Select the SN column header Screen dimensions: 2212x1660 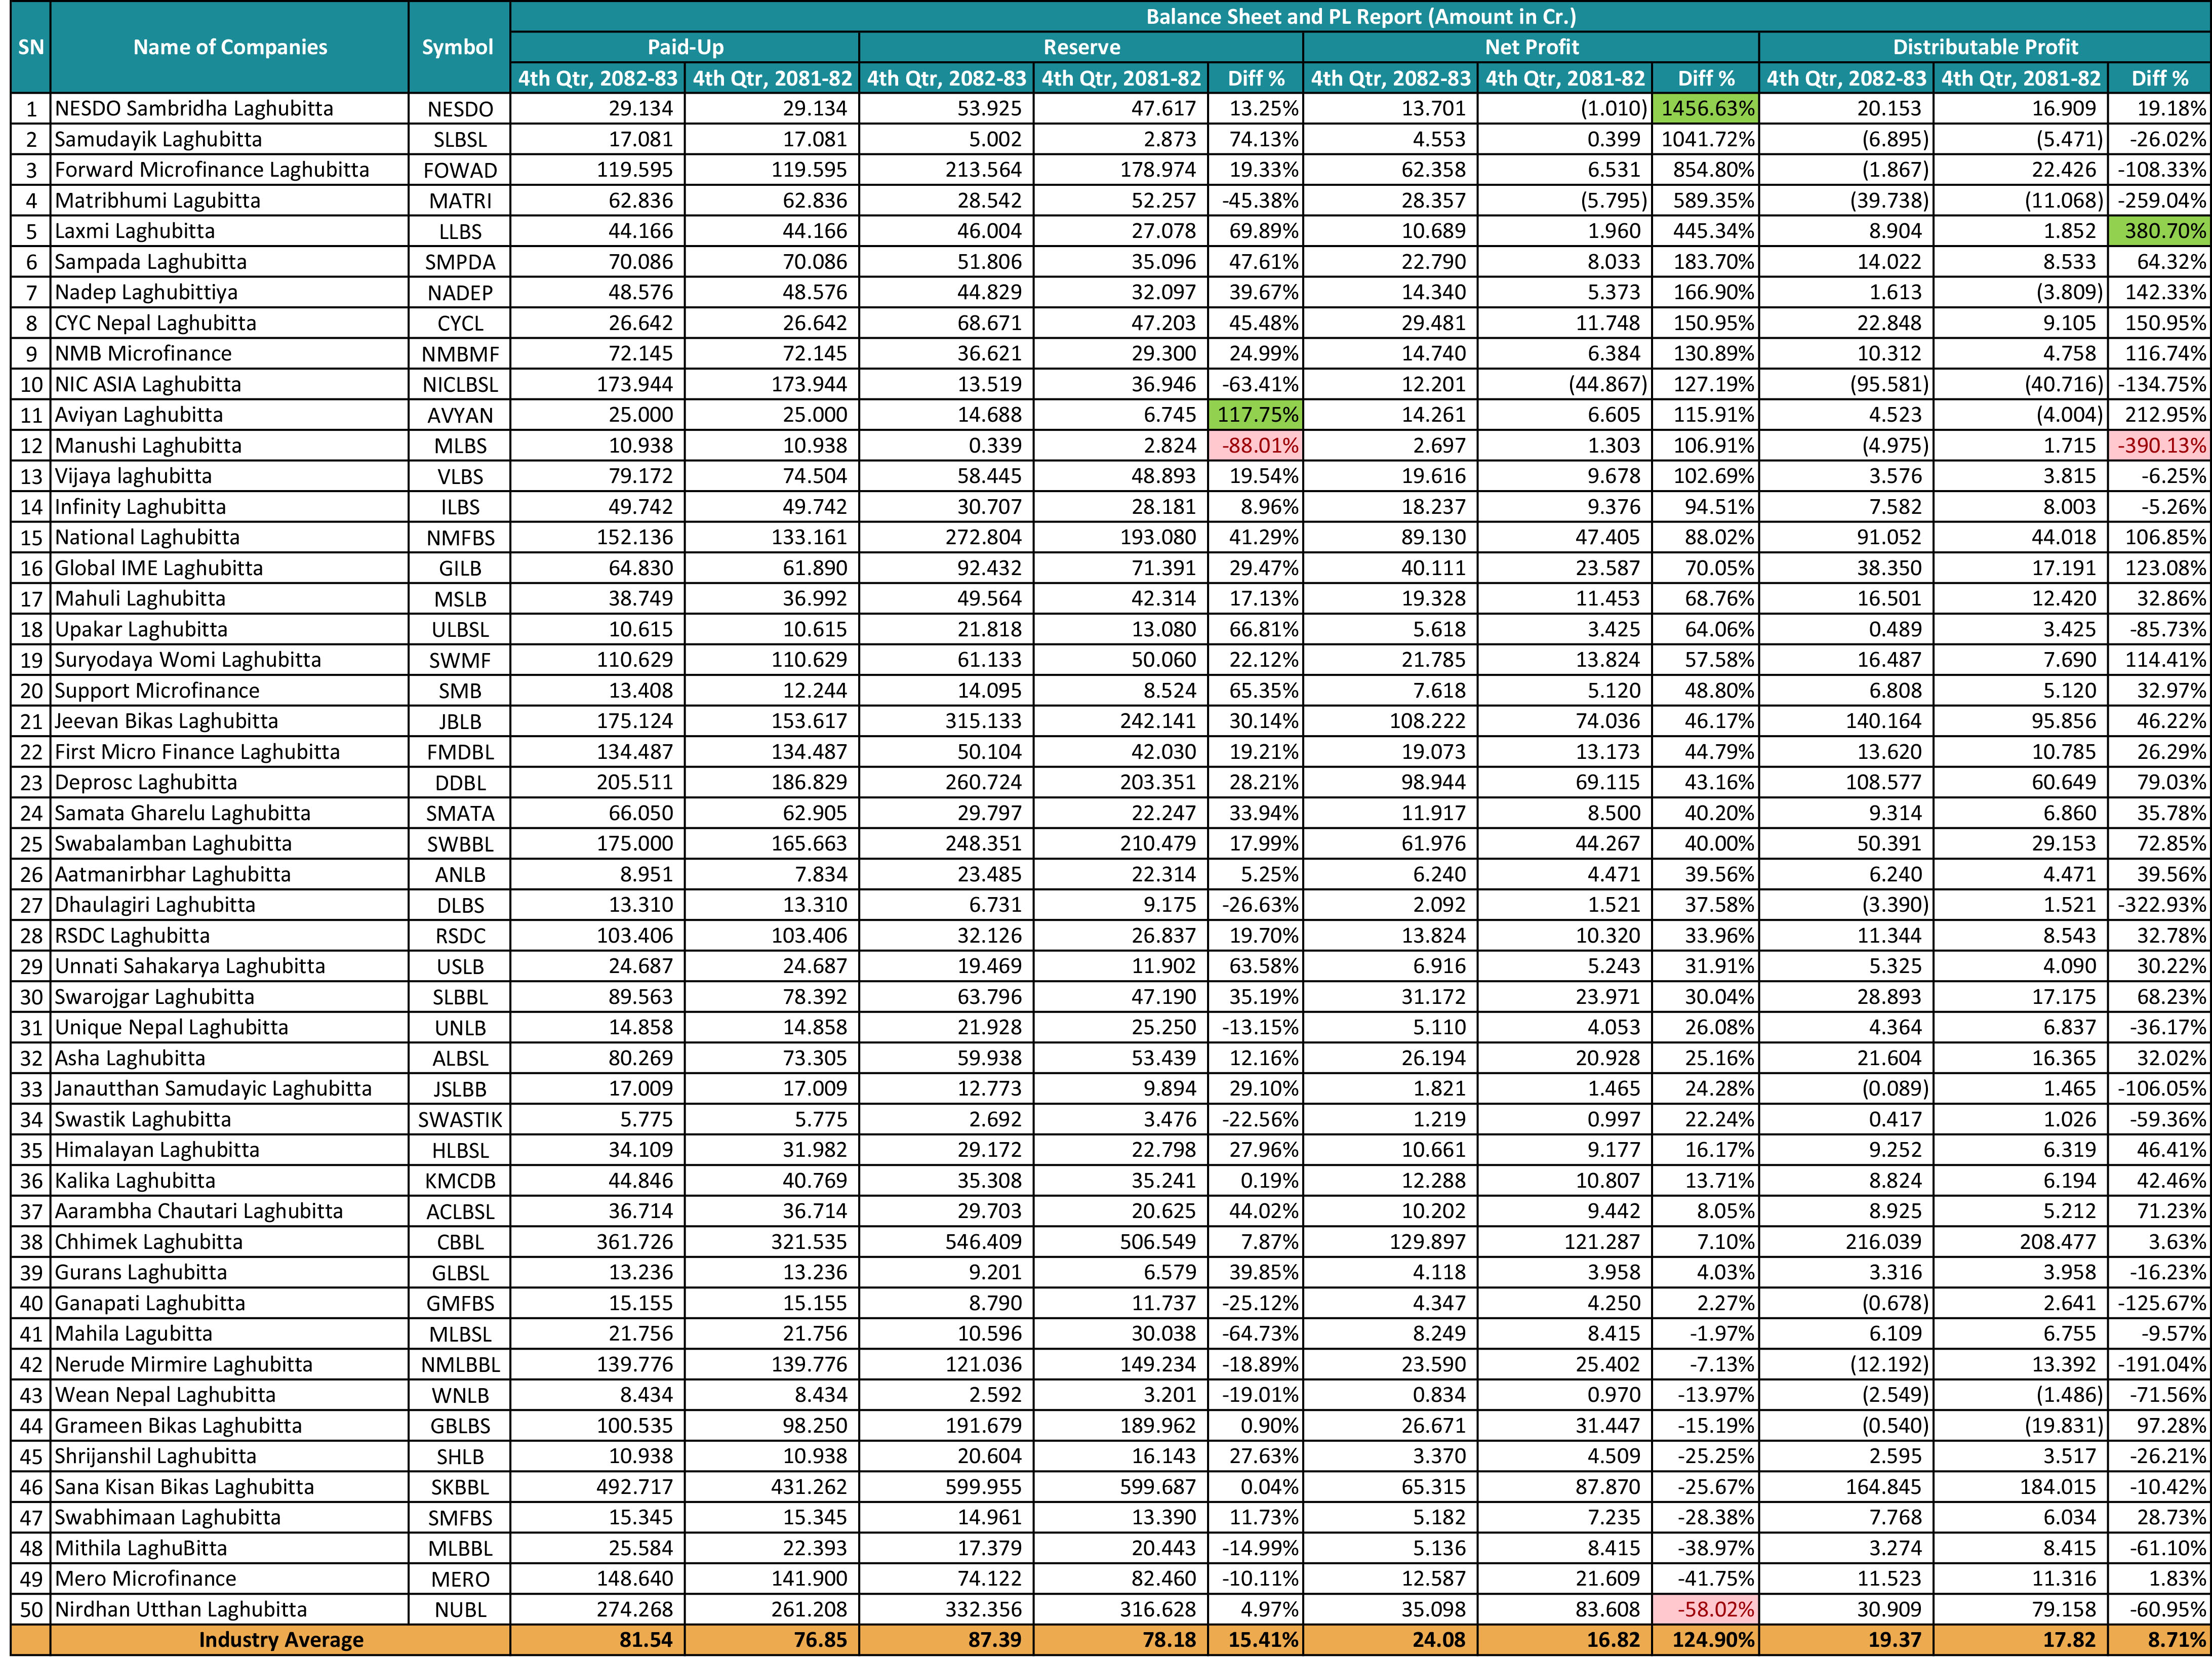click(x=30, y=47)
